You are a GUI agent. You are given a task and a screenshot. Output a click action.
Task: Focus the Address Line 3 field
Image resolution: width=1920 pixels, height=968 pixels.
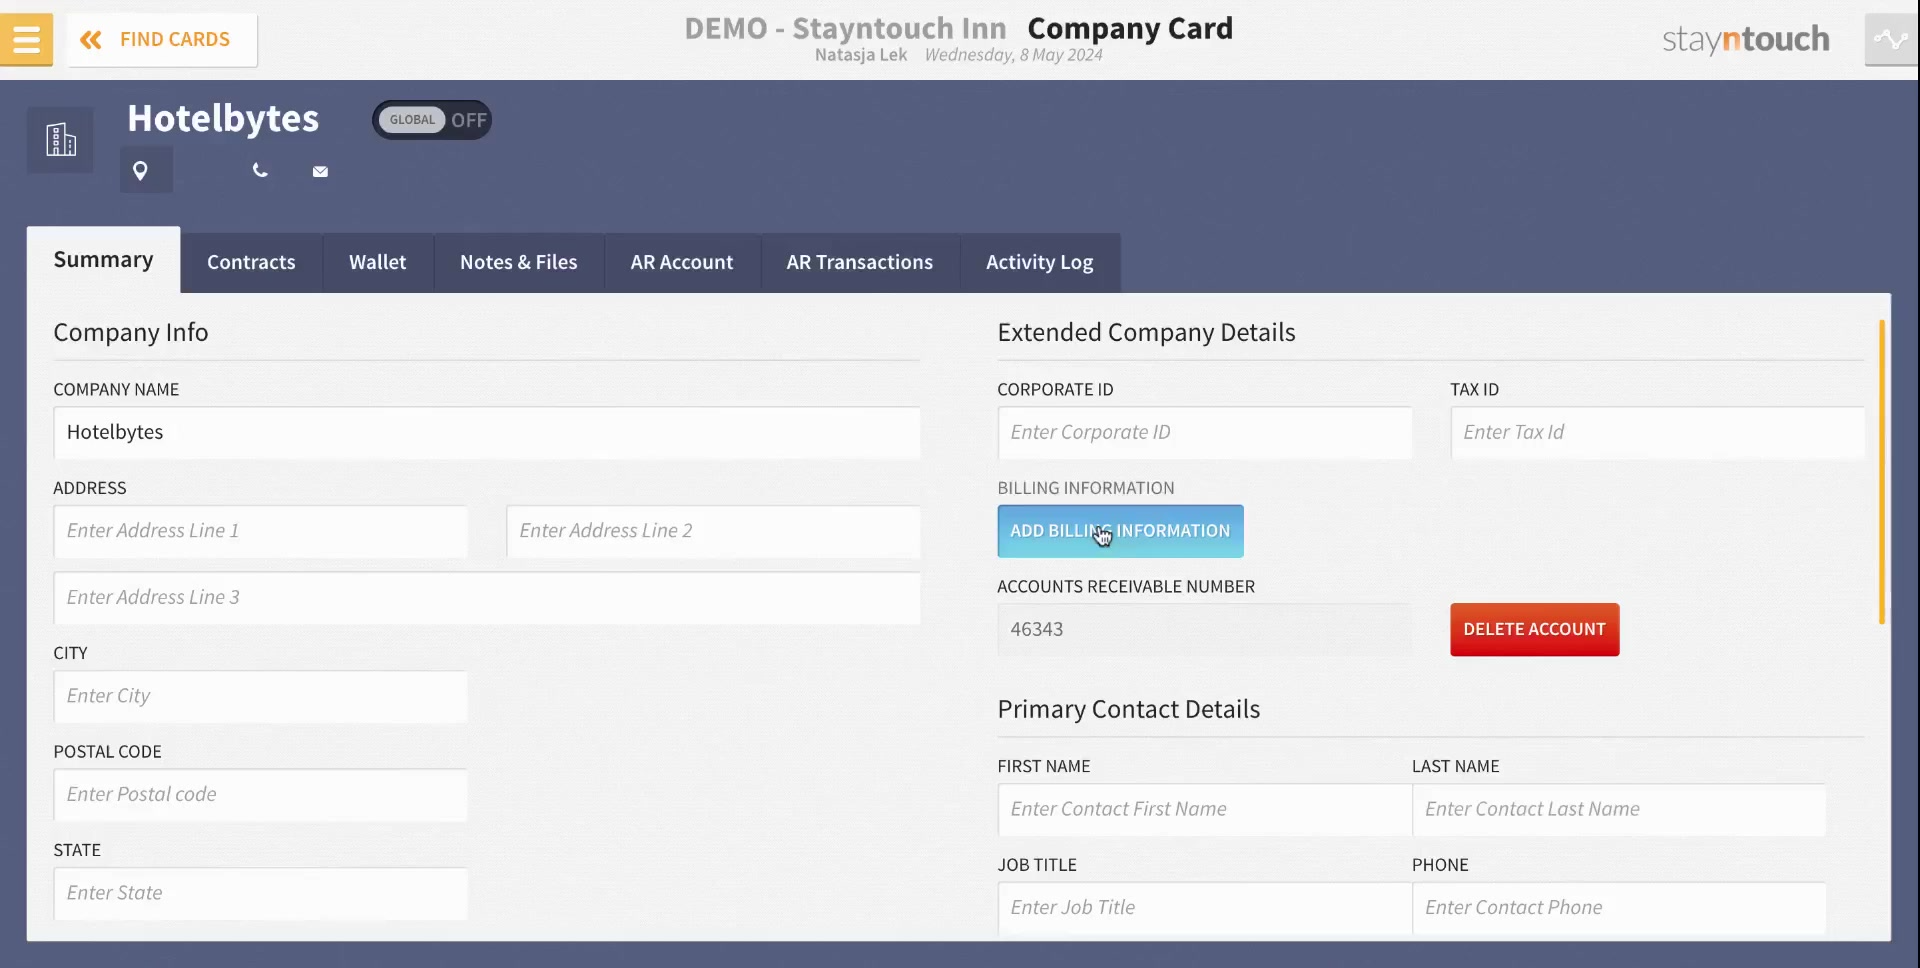(x=487, y=598)
